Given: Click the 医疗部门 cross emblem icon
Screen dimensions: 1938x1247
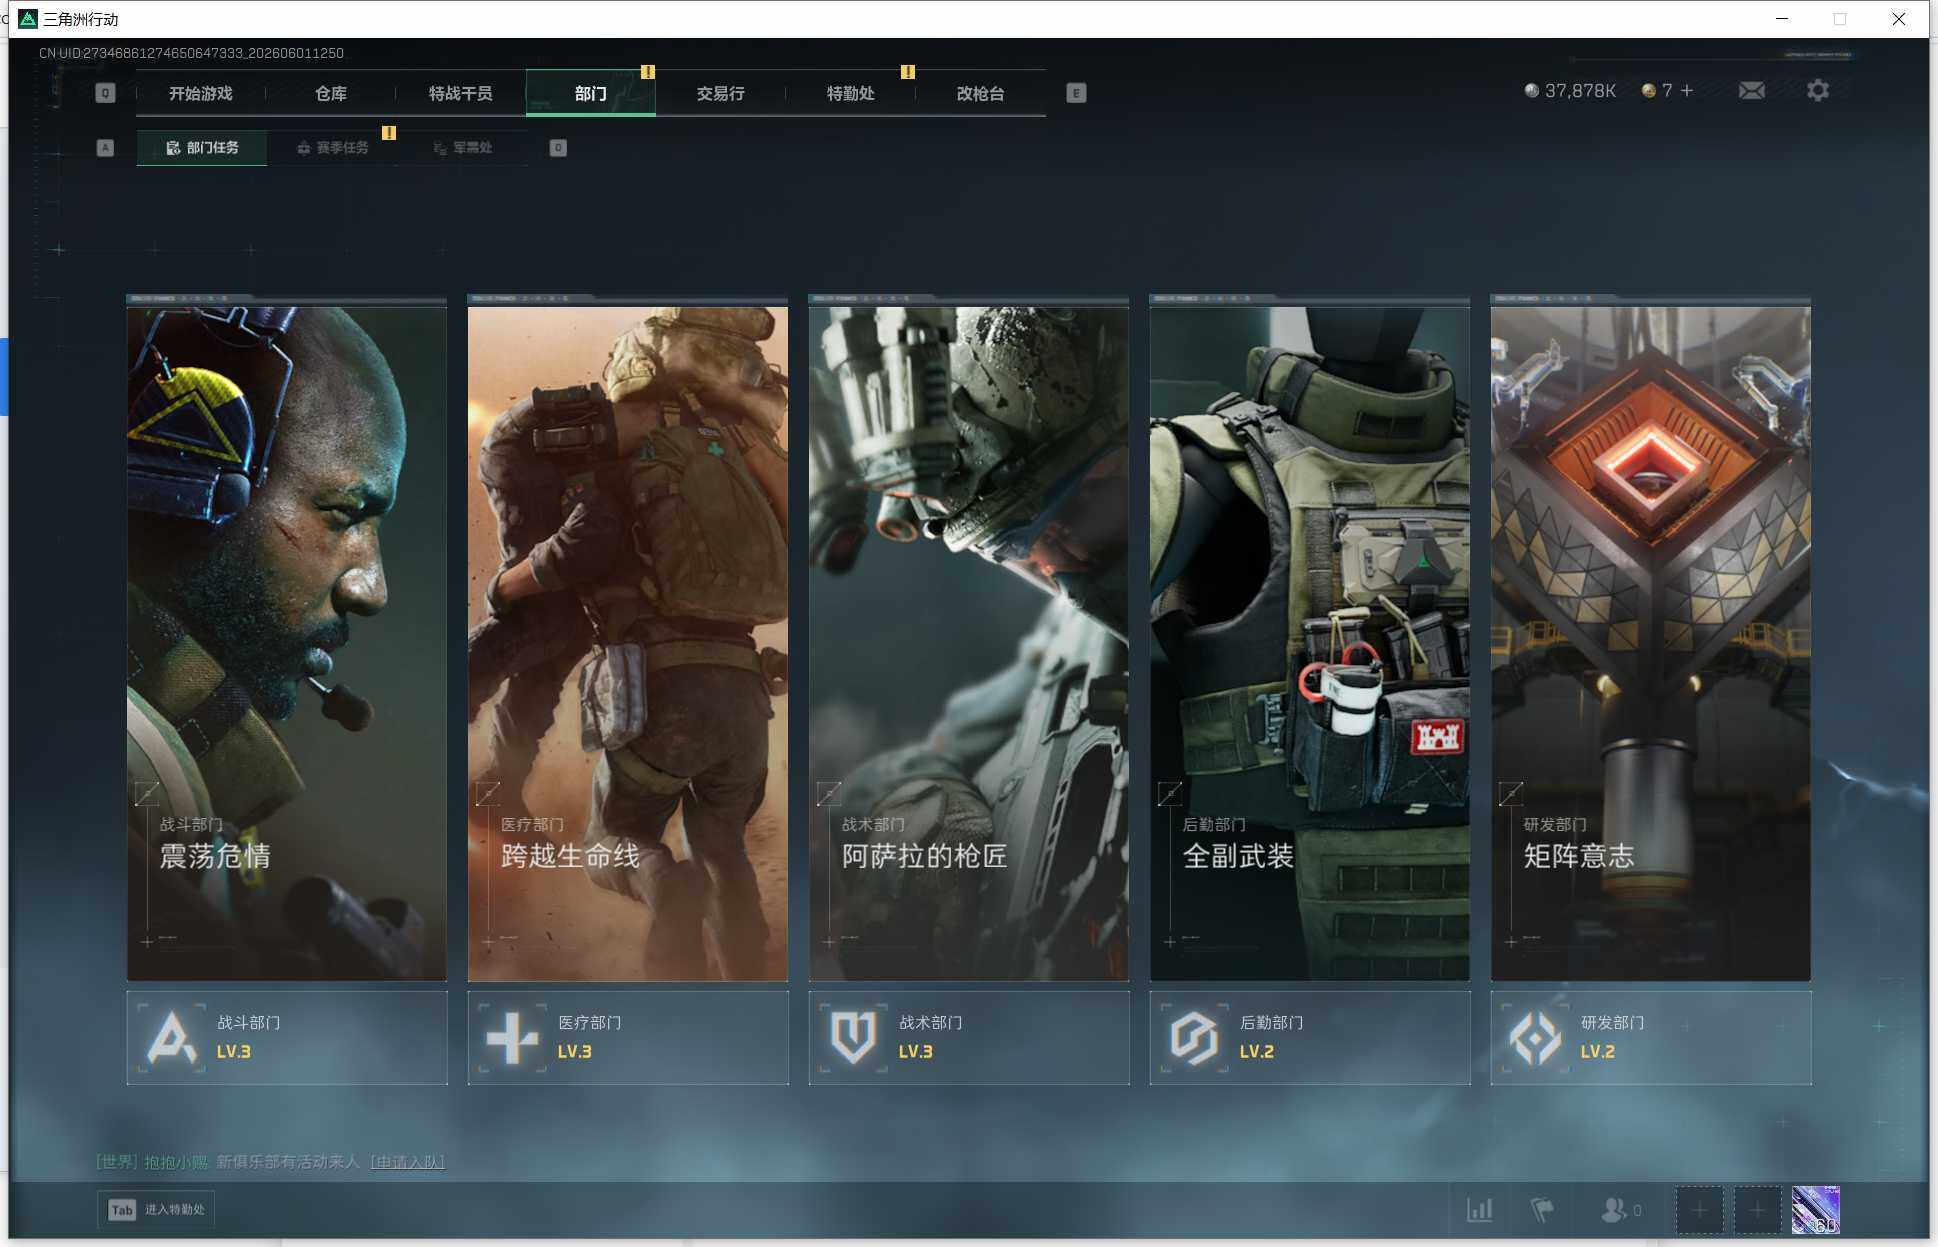Looking at the screenshot, I should pos(512,1037).
